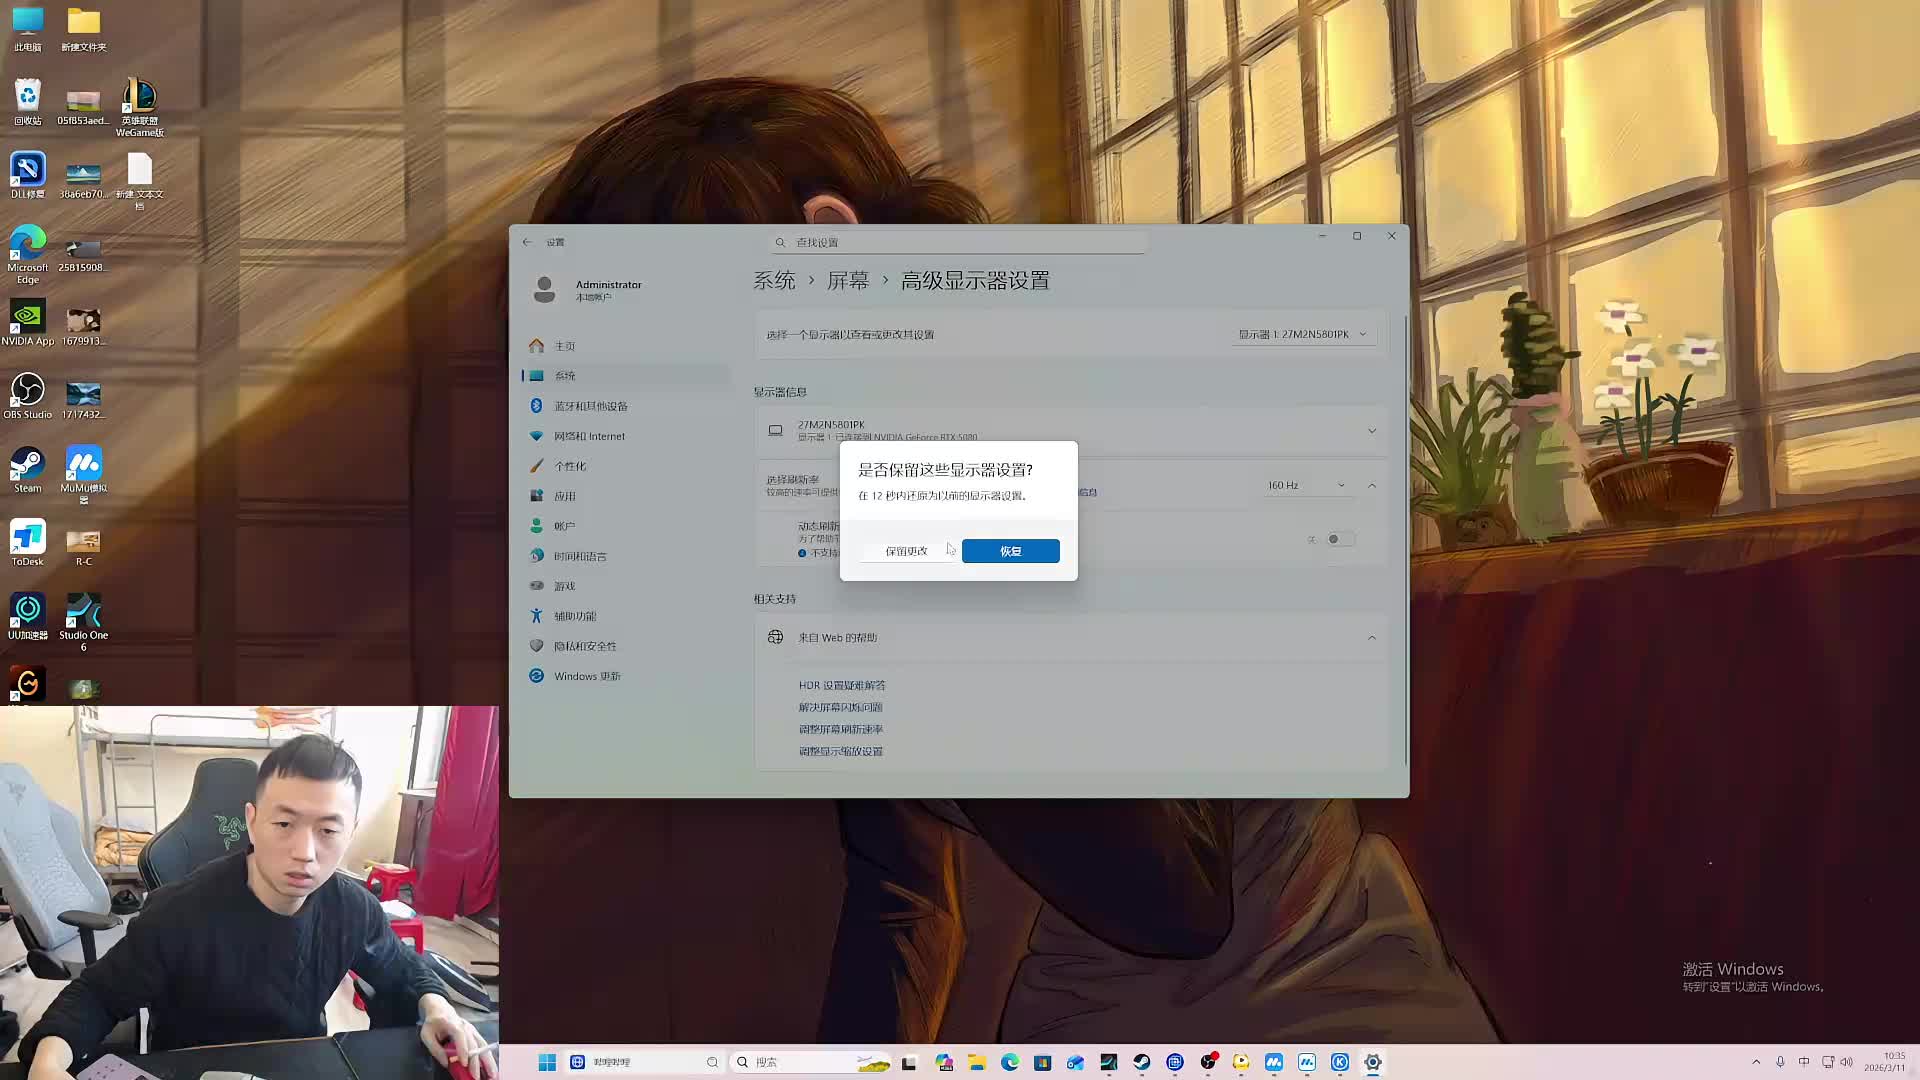Collapse the 来自 Web 的帮助 section
Viewport: 1920px width, 1080px height.
[x=1371, y=638]
